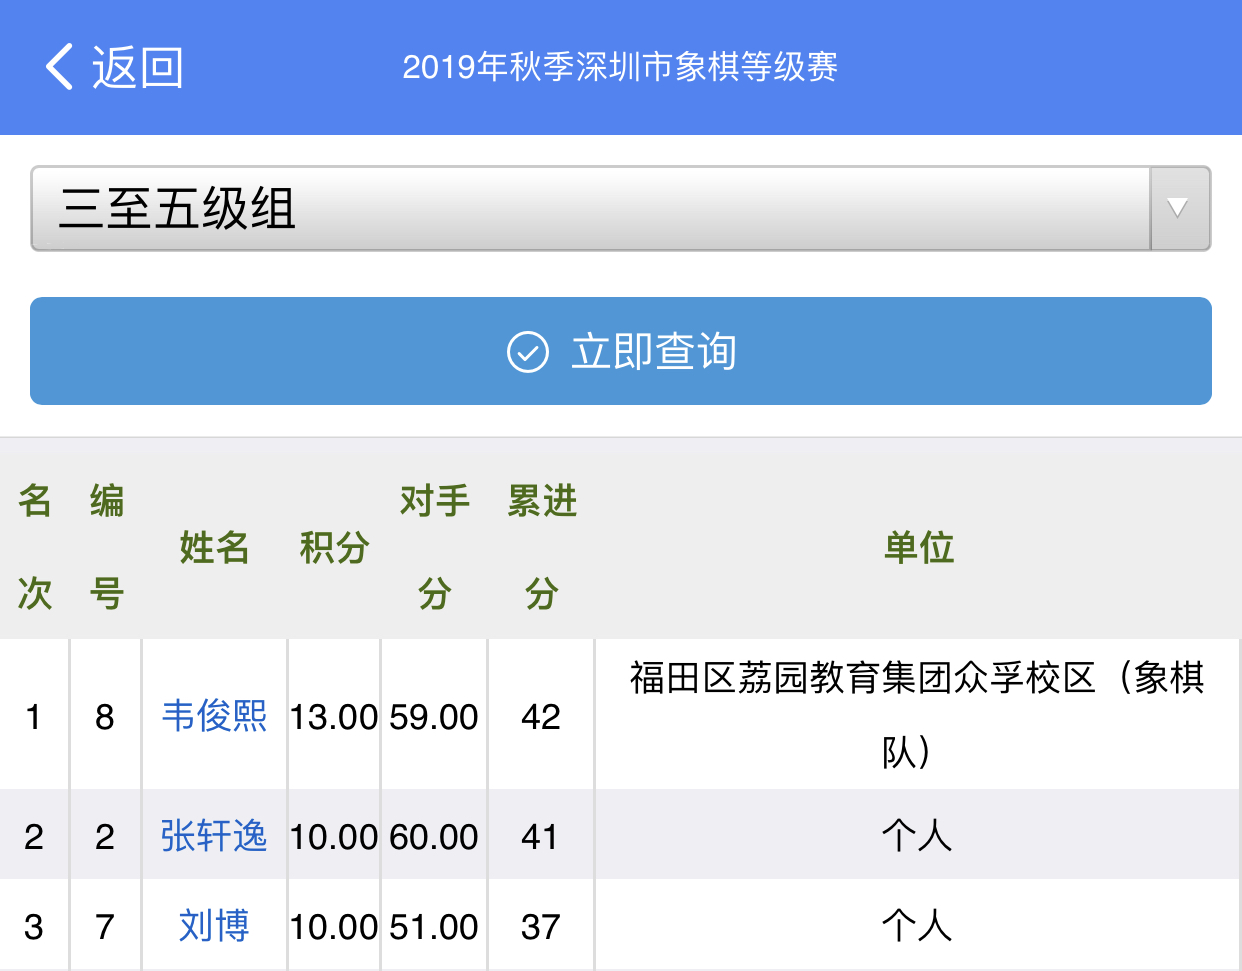Open the 三至五级组 group dropdown

pyautogui.click(x=590, y=208)
